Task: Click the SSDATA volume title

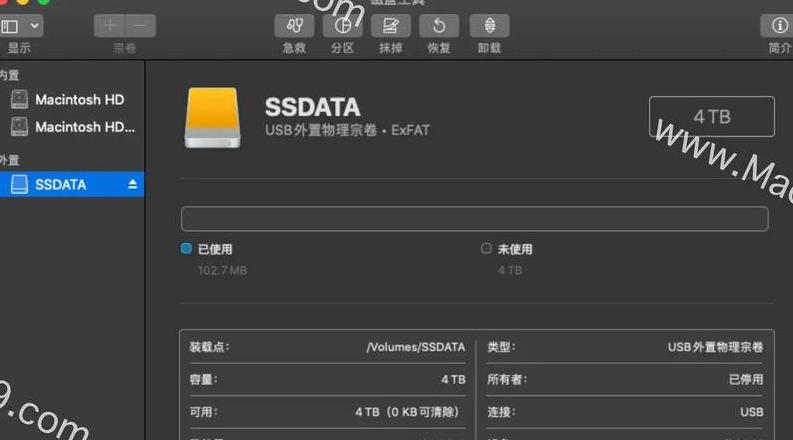Action: (x=313, y=107)
